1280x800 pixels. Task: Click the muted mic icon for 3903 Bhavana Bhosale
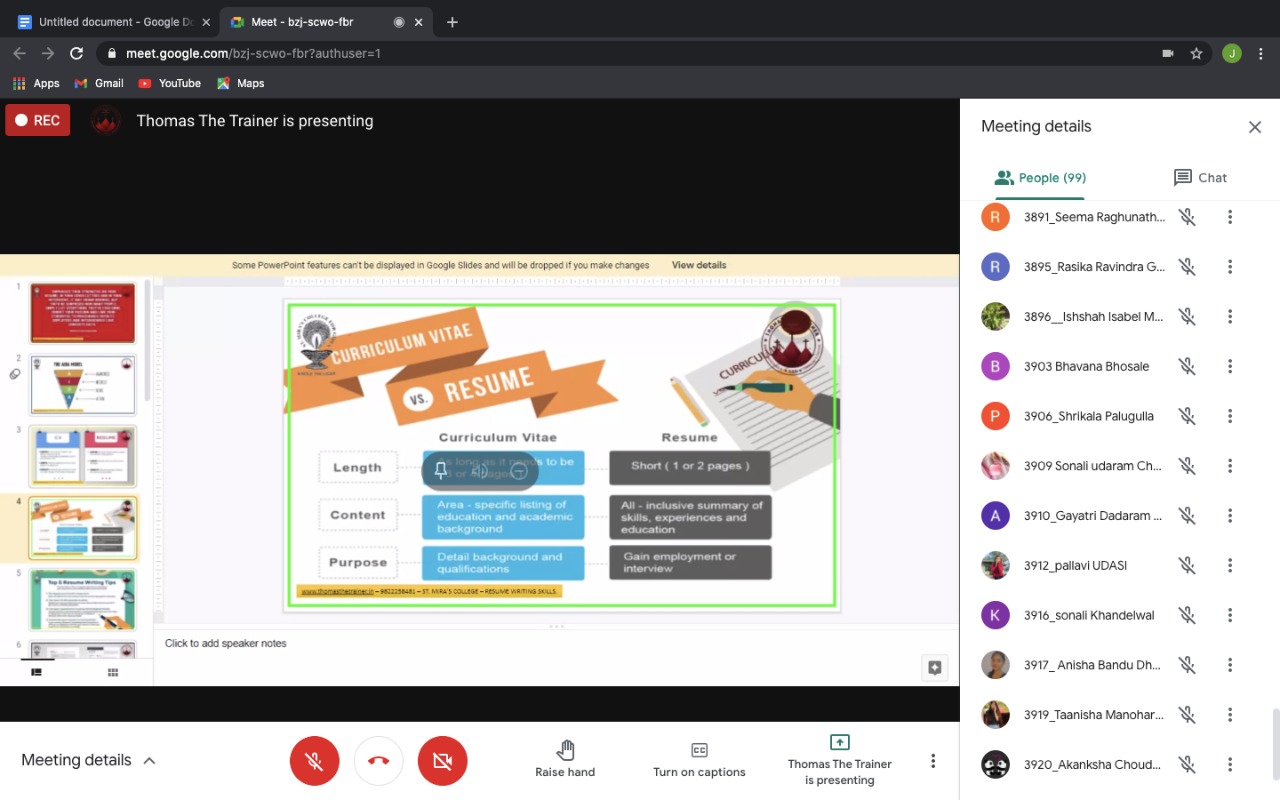click(1187, 366)
